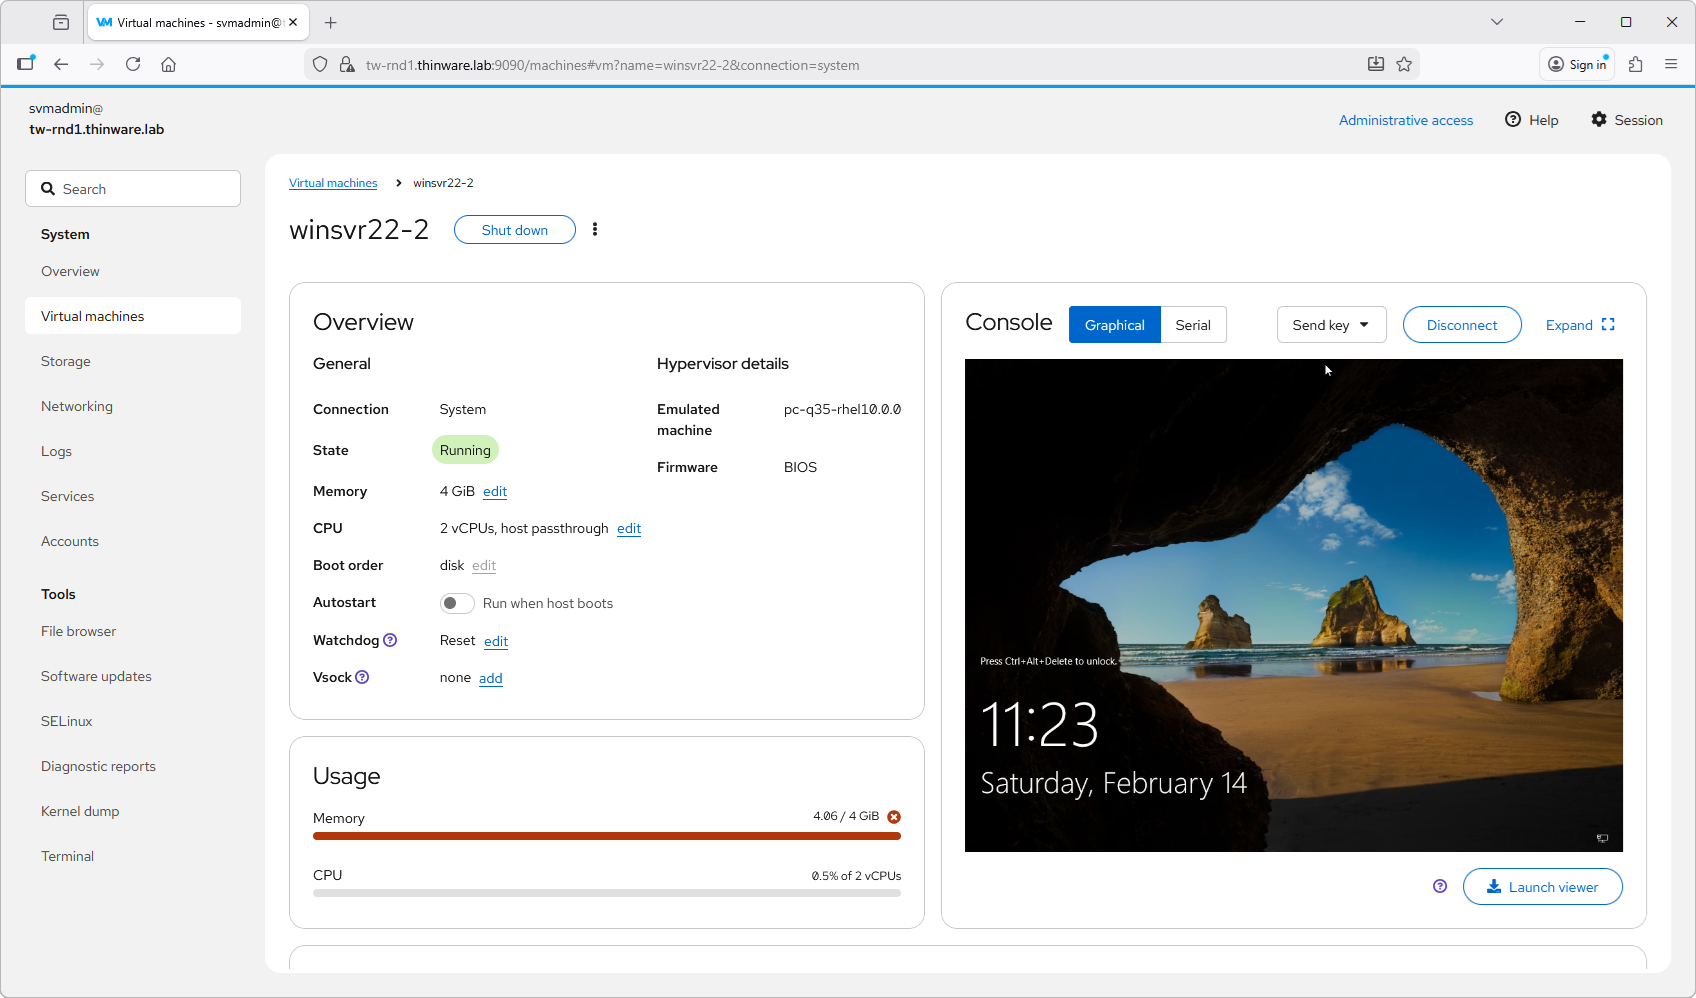The height and width of the screenshot is (998, 1696).
Task: Click the tracking protection shield icon
Action: pos(320,64)
